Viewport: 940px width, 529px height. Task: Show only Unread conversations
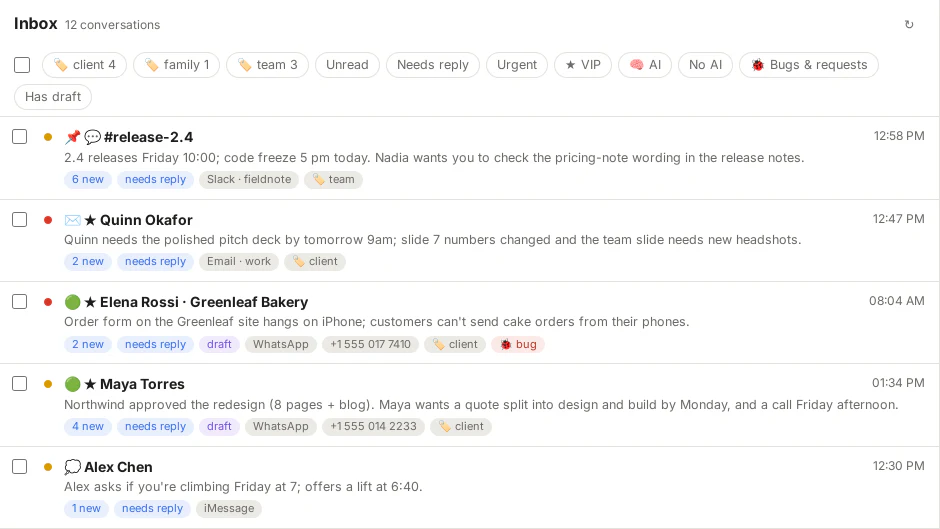(x=347, y=65)
